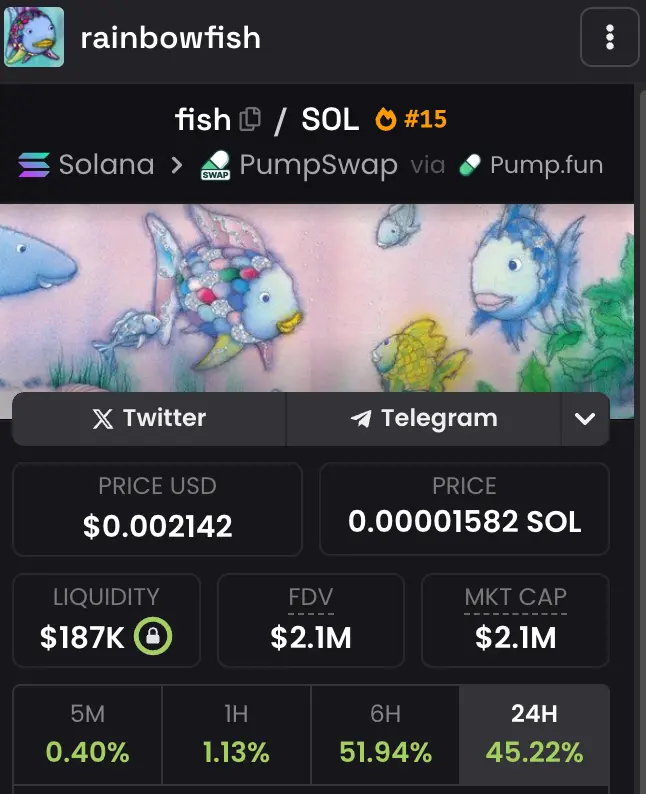Click the Pump.fun link text
646x794 pixels.
[x=546, y=165]
